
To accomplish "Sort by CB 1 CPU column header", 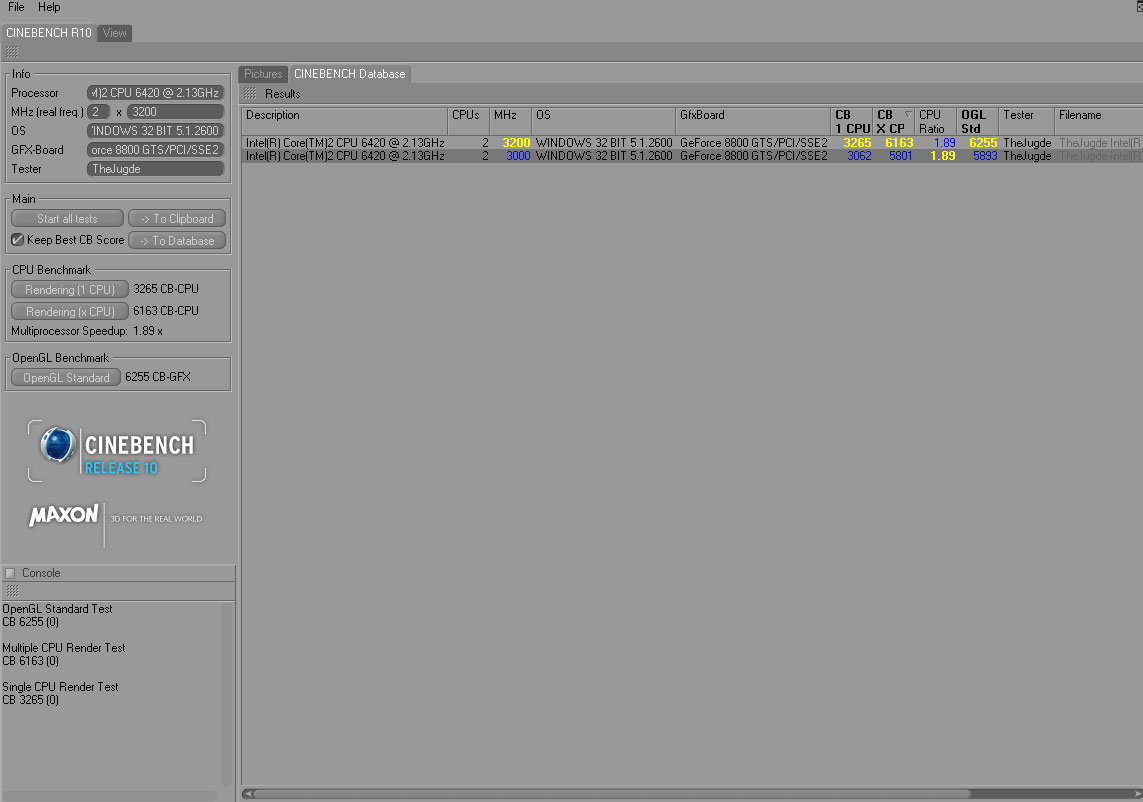I will pos(852,121).
